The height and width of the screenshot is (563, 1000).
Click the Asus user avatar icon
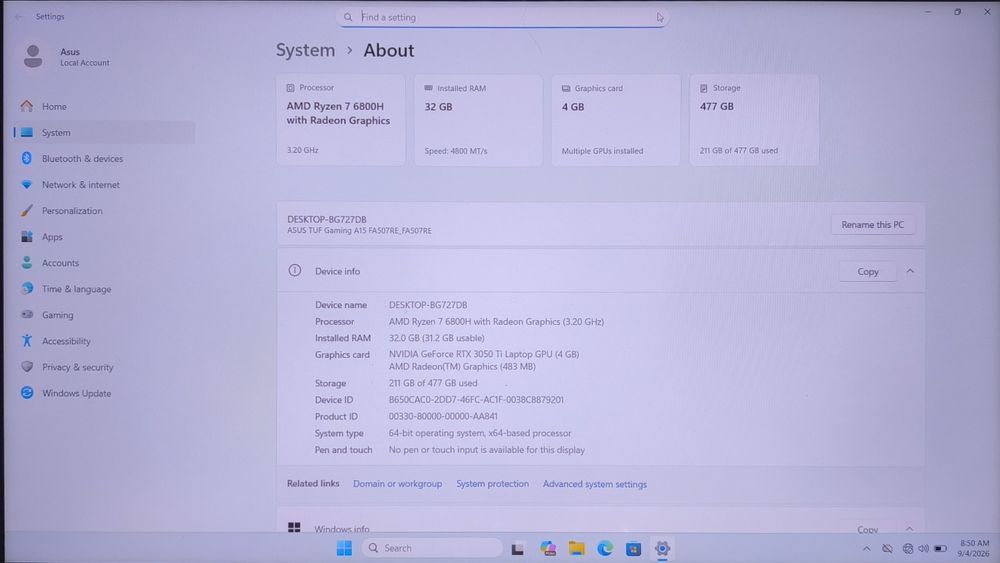coord(33,56)
